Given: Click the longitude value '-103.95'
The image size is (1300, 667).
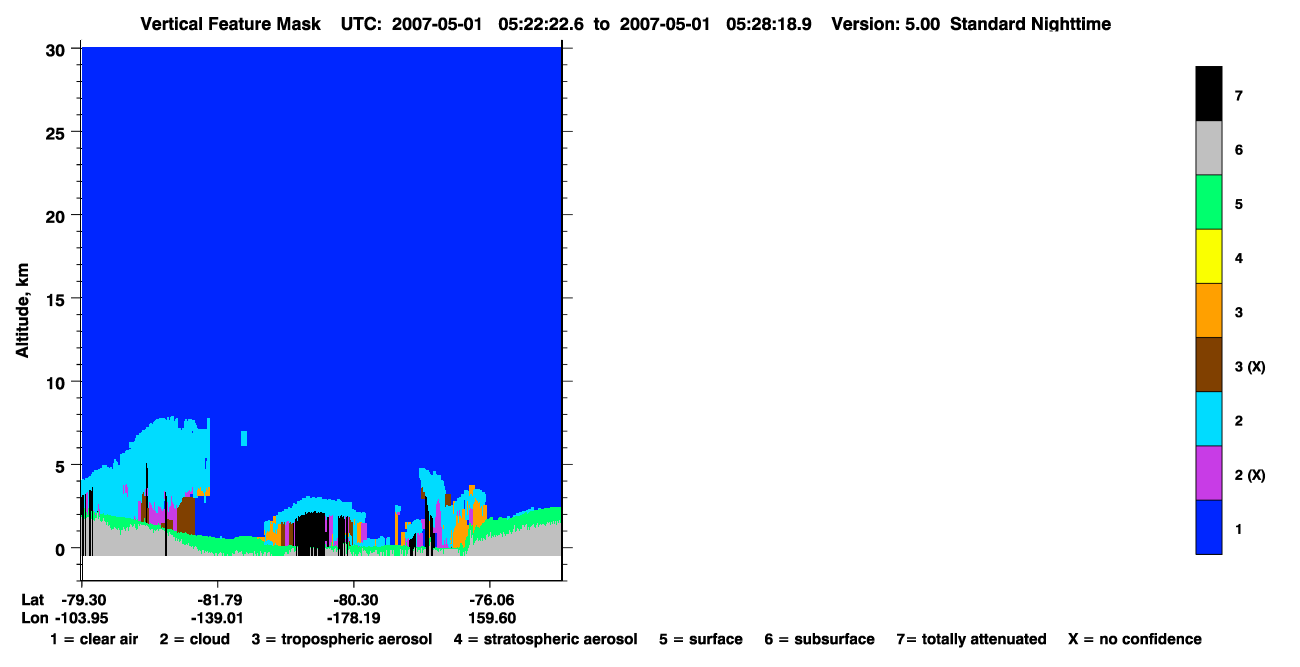Looking at the screenshot, I should 82,618.
